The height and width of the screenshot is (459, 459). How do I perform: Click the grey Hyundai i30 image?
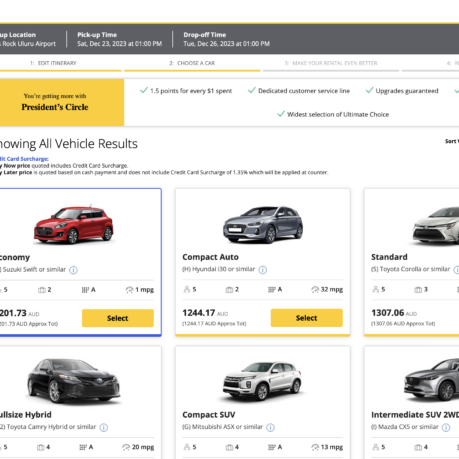(x=263, y=224)
